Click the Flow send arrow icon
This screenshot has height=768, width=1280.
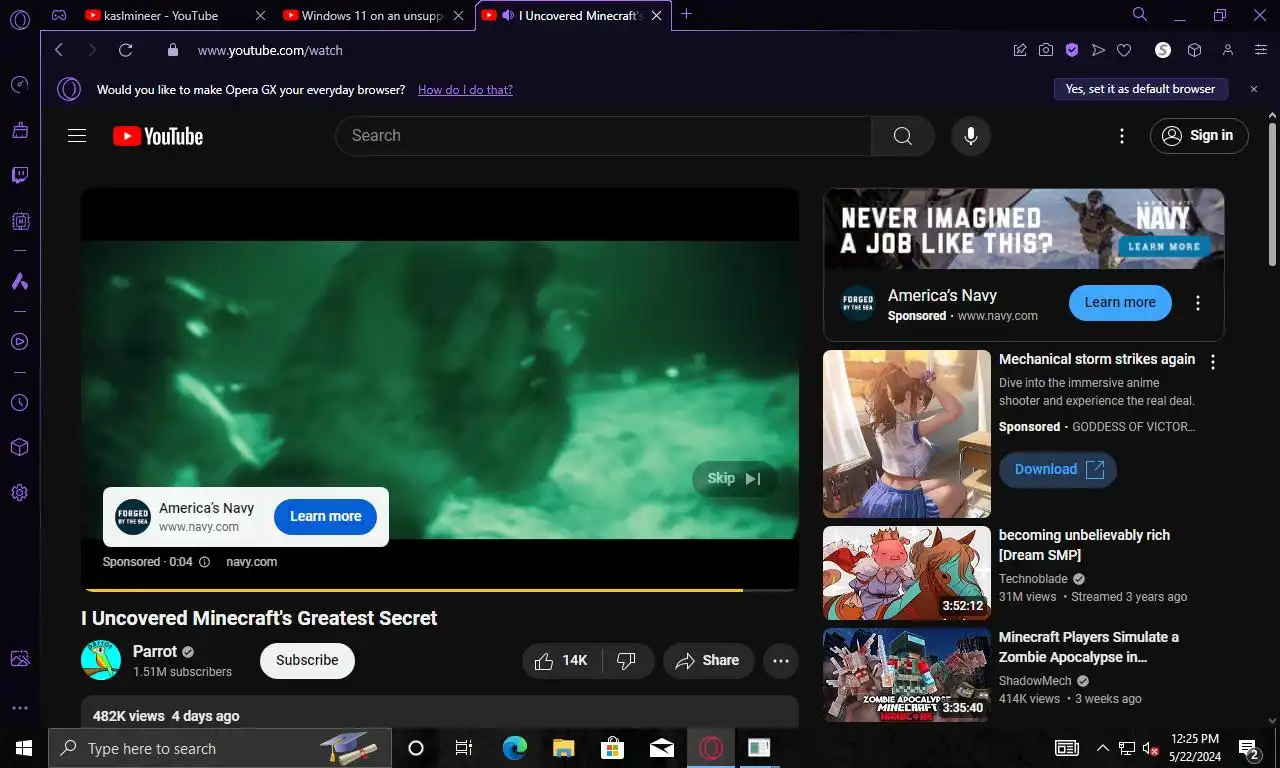(x=1098, y=50)
